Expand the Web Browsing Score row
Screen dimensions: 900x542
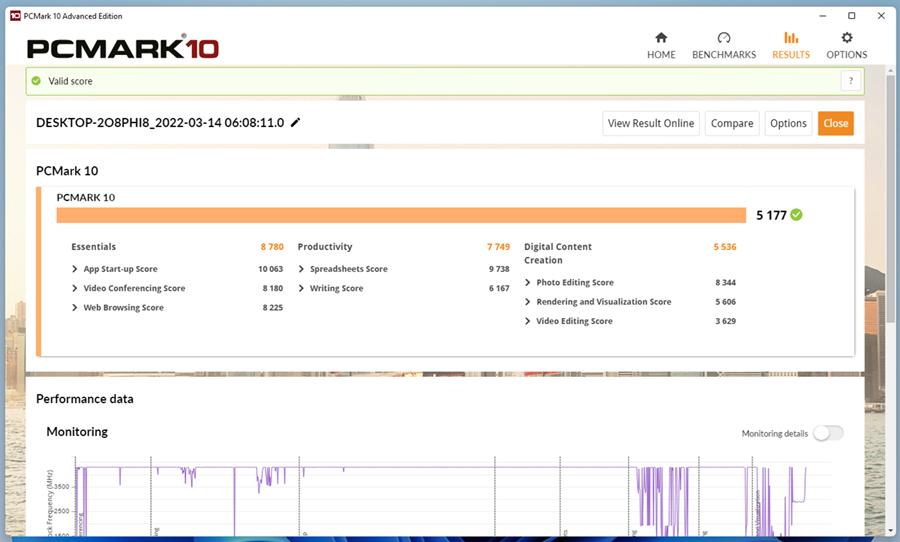point(75,308)
